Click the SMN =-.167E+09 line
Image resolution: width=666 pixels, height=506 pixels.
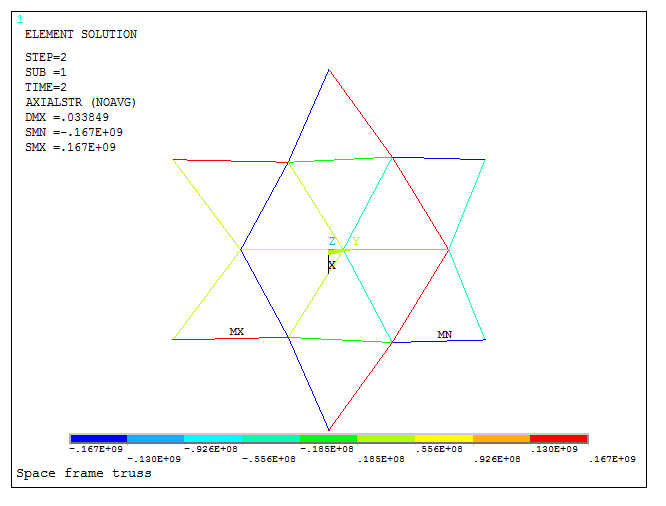tap(73, 132)
